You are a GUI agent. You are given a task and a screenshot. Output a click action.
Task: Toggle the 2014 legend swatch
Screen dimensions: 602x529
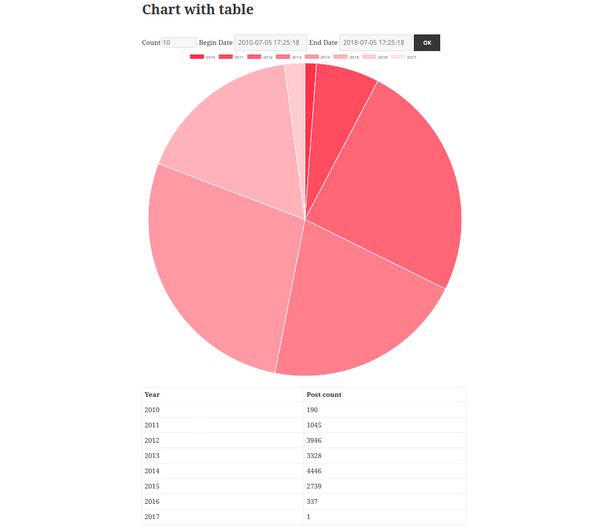coord(312,57)
